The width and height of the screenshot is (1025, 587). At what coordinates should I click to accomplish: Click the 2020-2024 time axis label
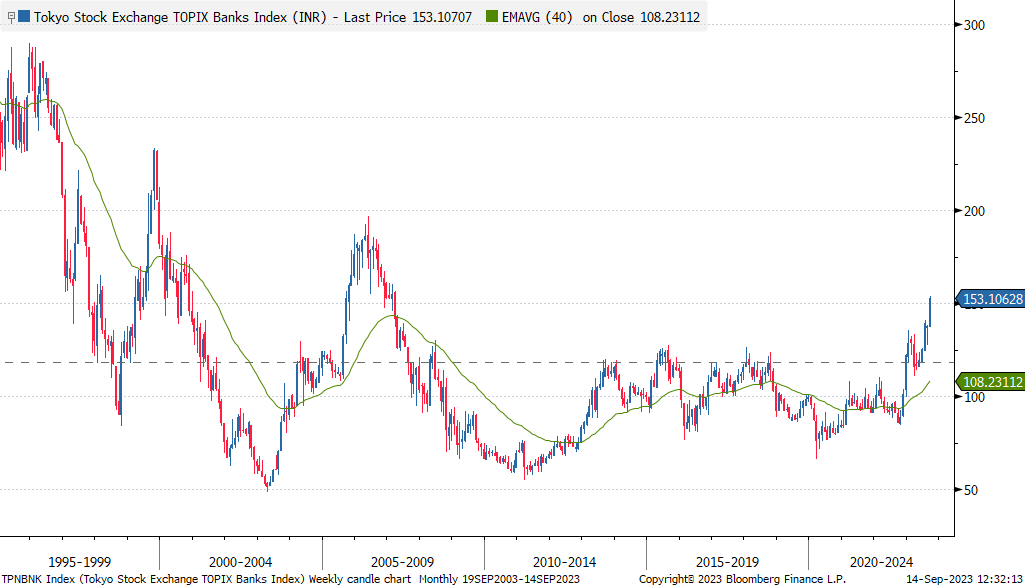pos(881,562)
